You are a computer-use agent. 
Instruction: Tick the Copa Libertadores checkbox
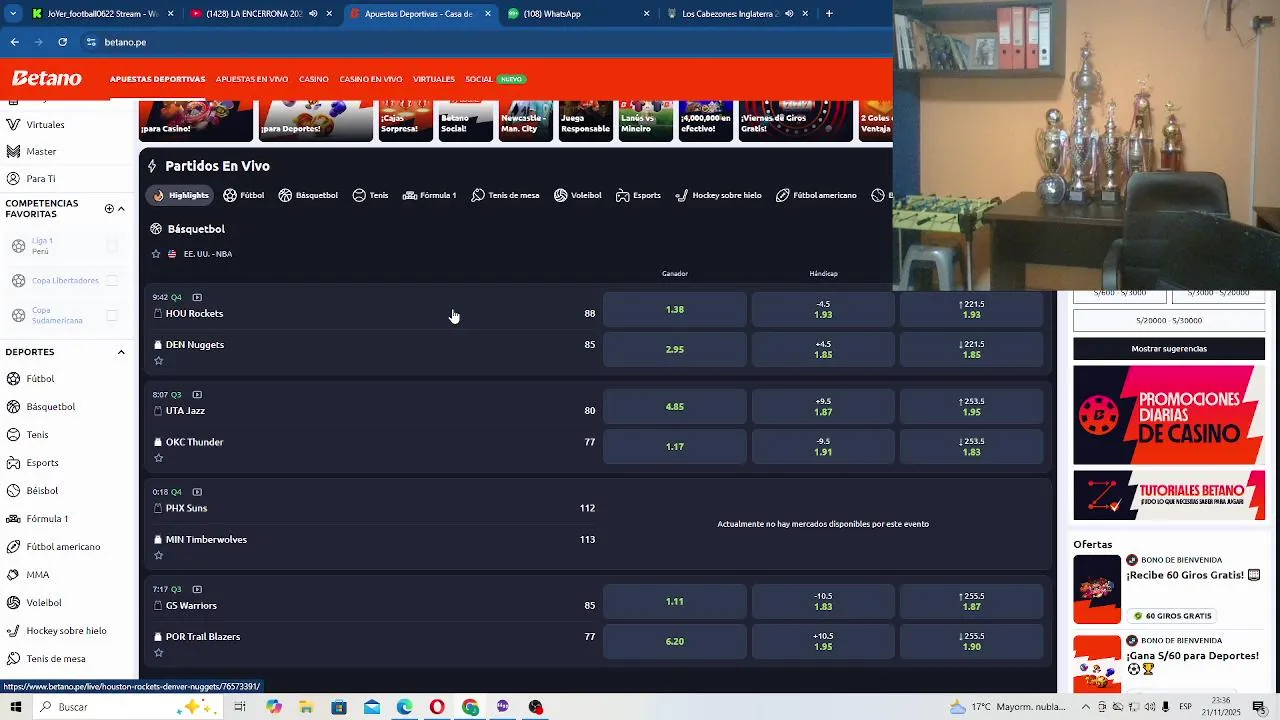[x=112, y=281]
